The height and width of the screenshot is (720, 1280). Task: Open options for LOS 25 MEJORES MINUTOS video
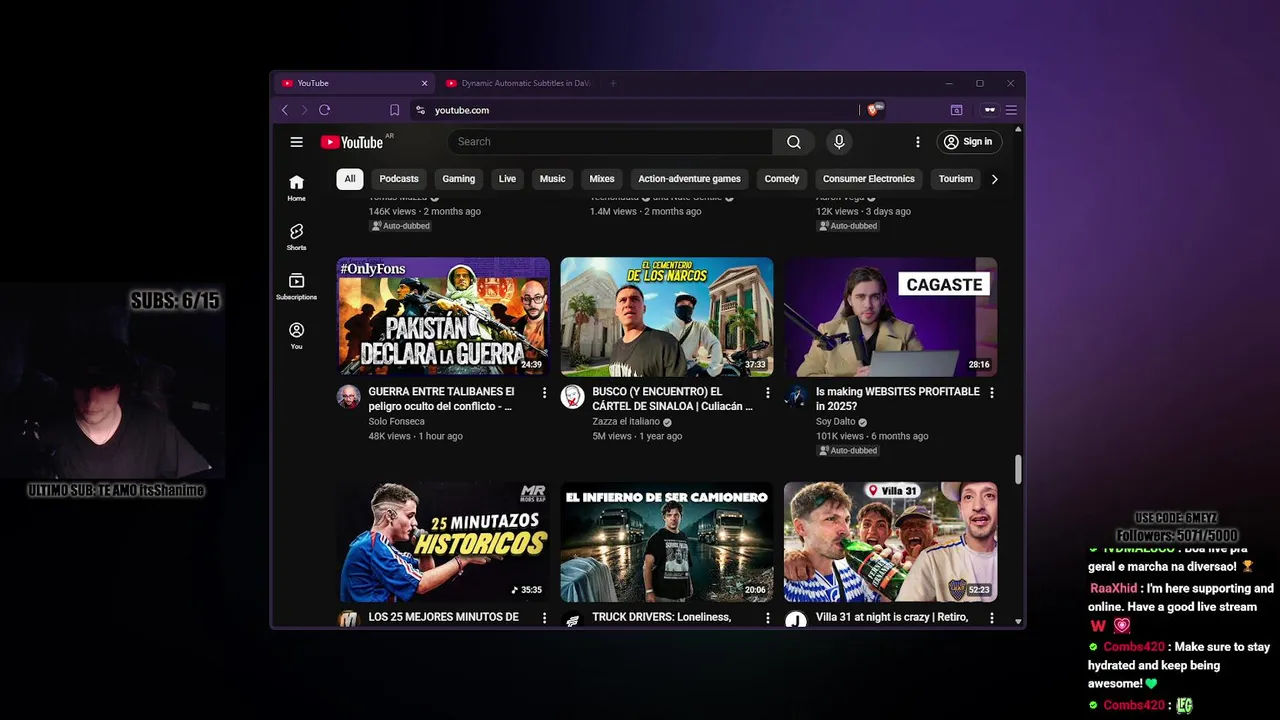click(x=544, y=618)
